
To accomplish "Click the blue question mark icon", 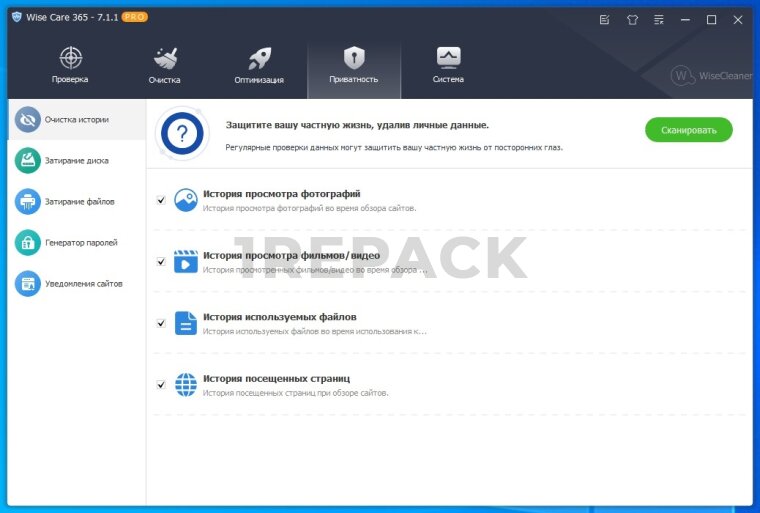I will (x=182, y=133).
